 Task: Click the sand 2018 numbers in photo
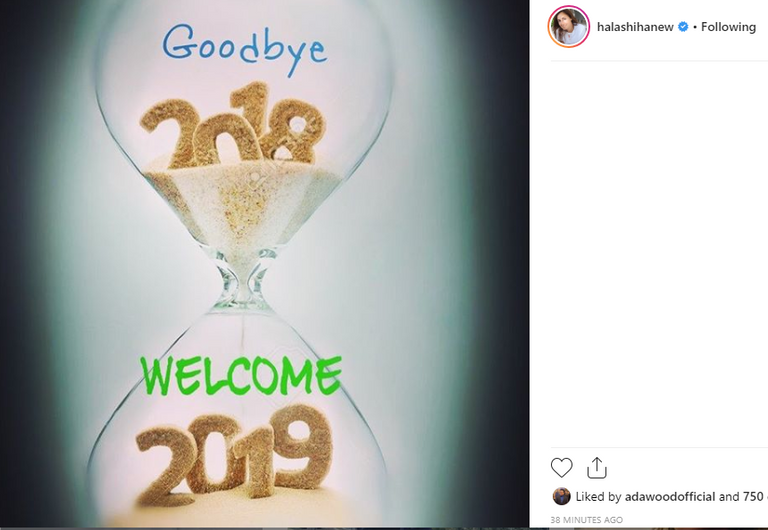[233, 126]
